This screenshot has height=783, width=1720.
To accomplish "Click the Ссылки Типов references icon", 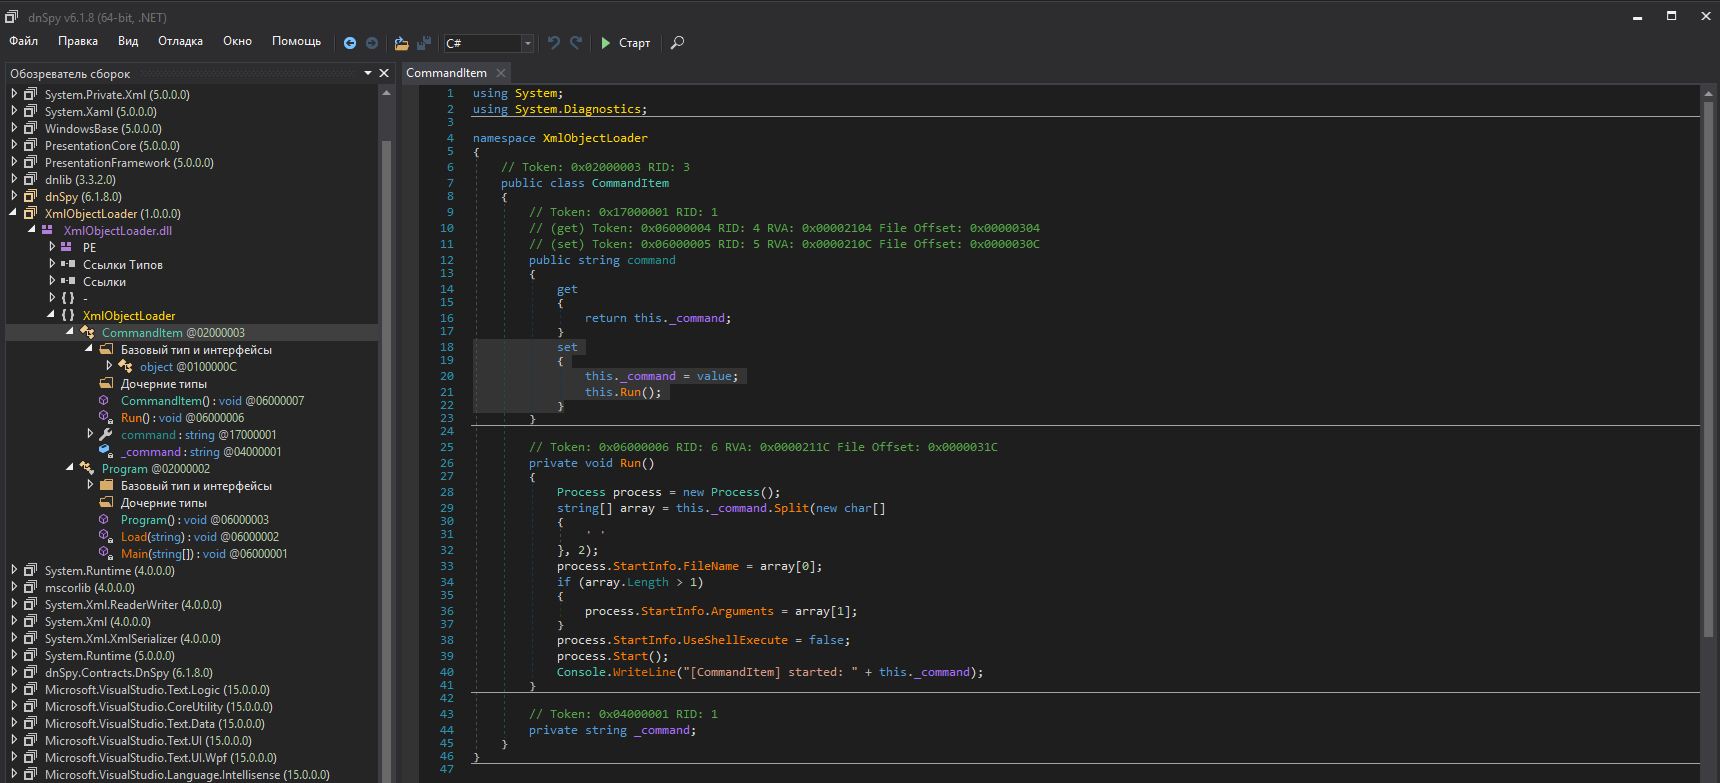I will click(68, 264).
